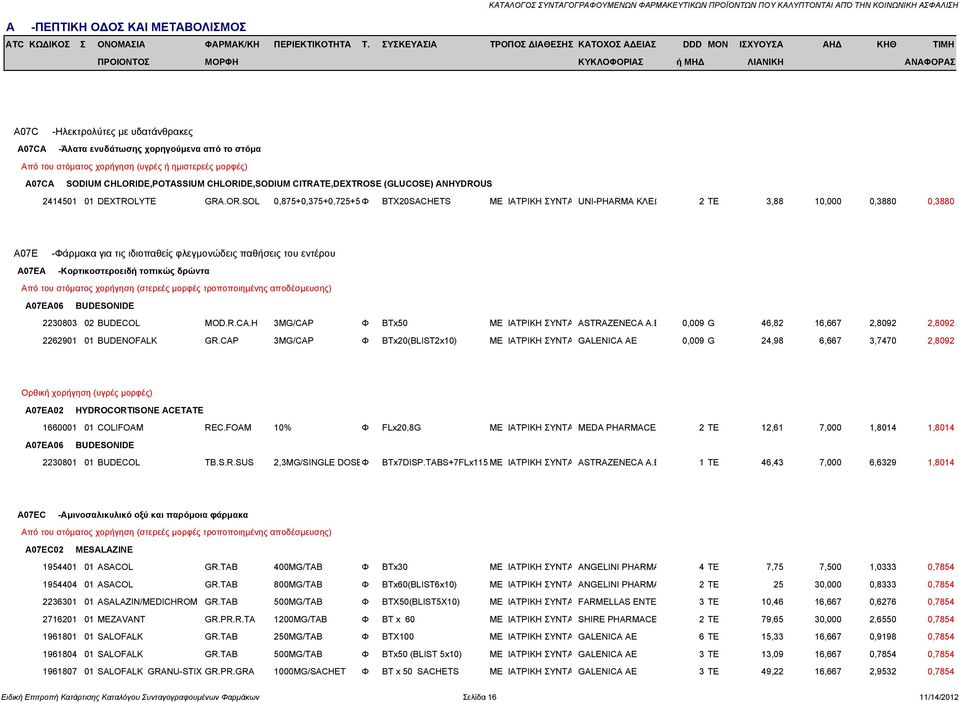This screenshot has height=703, width=959.
Task: Click packaging BTX20SACHETS
Action: tap(416, 201)
